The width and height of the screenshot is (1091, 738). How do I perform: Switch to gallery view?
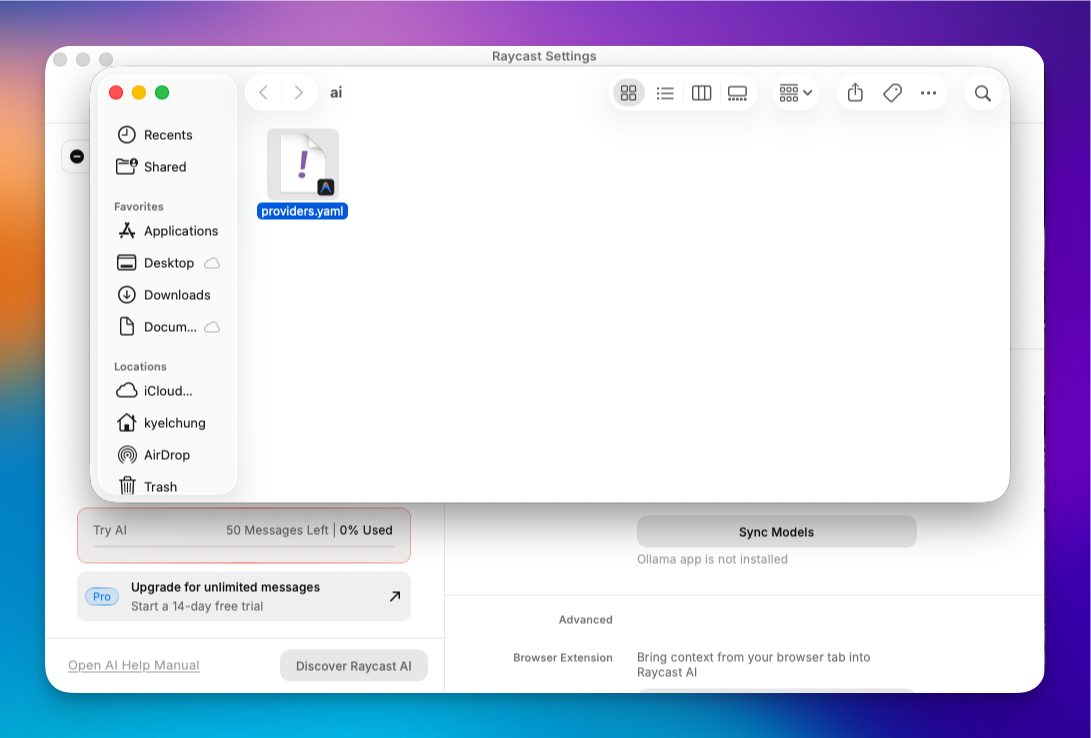pyautogui.click(x=737, y=92)
